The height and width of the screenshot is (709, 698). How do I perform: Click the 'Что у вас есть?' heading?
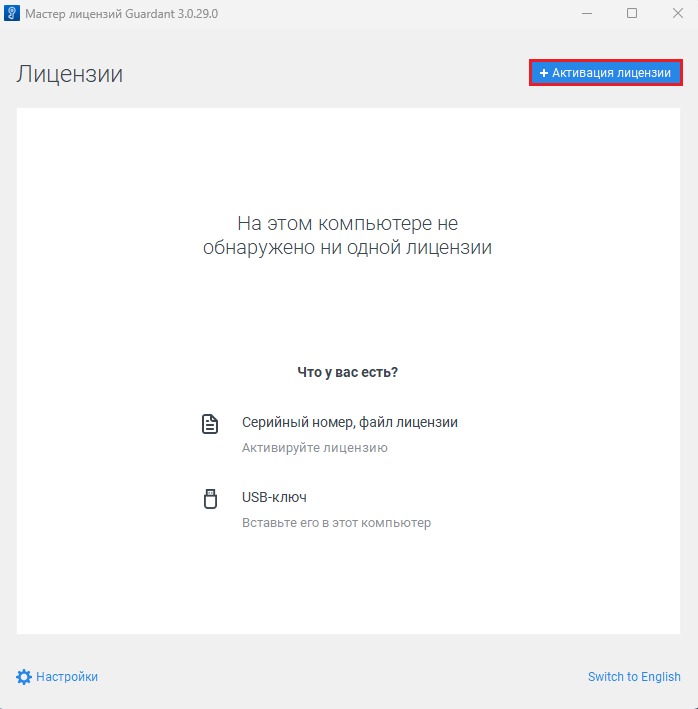click(x=348, y=372)
